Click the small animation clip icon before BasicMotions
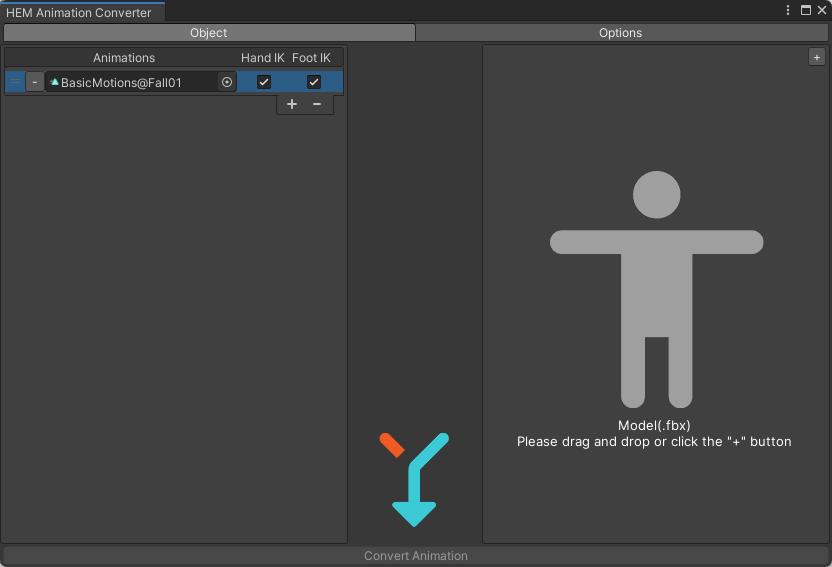This screenshot has width=832, height=567. 54,82
